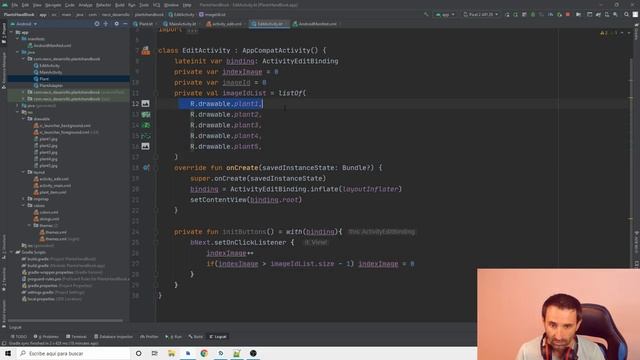Click the class gutter icon on line 7
The image size is (640, 360).
tap(145, 51)
